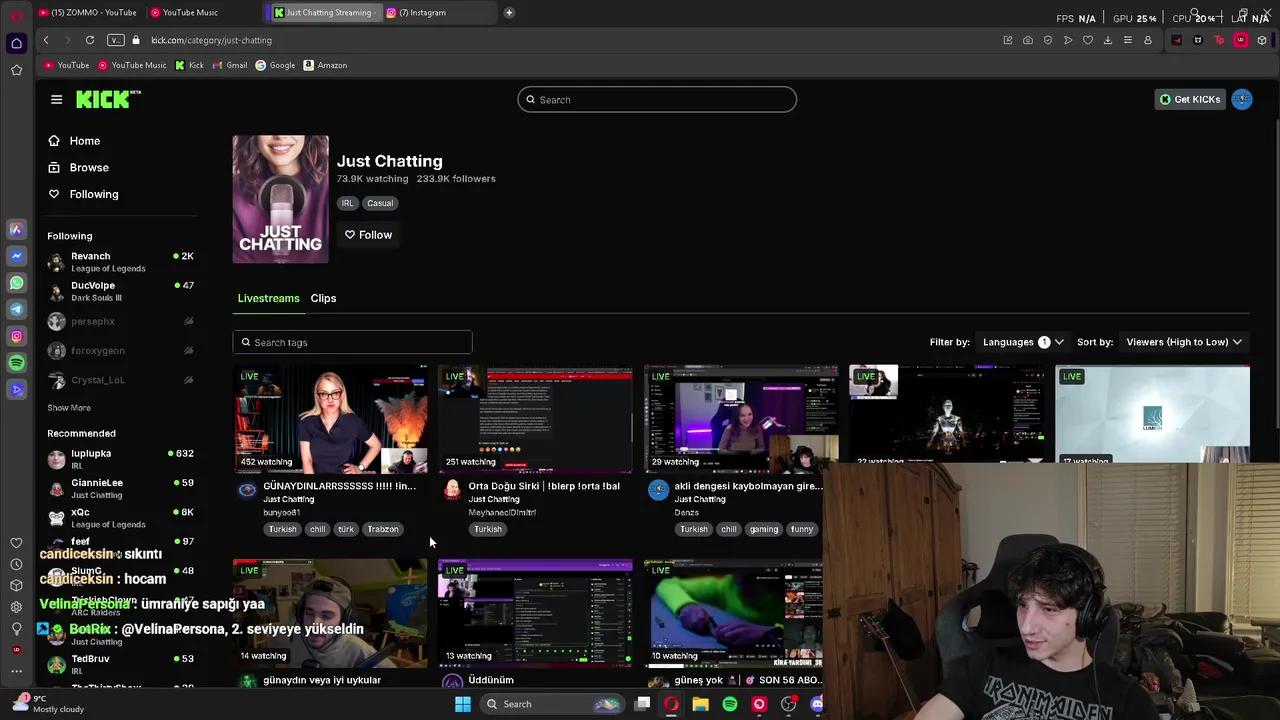Open luplupka in Recommended list

[x=120, y=459]
